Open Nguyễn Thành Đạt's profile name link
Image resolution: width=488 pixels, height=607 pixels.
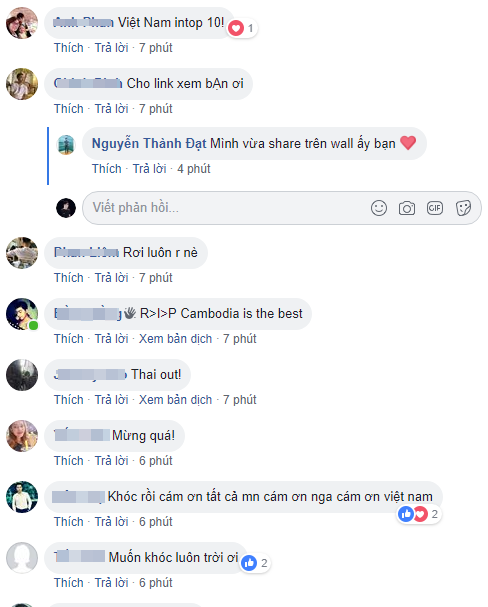click(x=149, y=144)
